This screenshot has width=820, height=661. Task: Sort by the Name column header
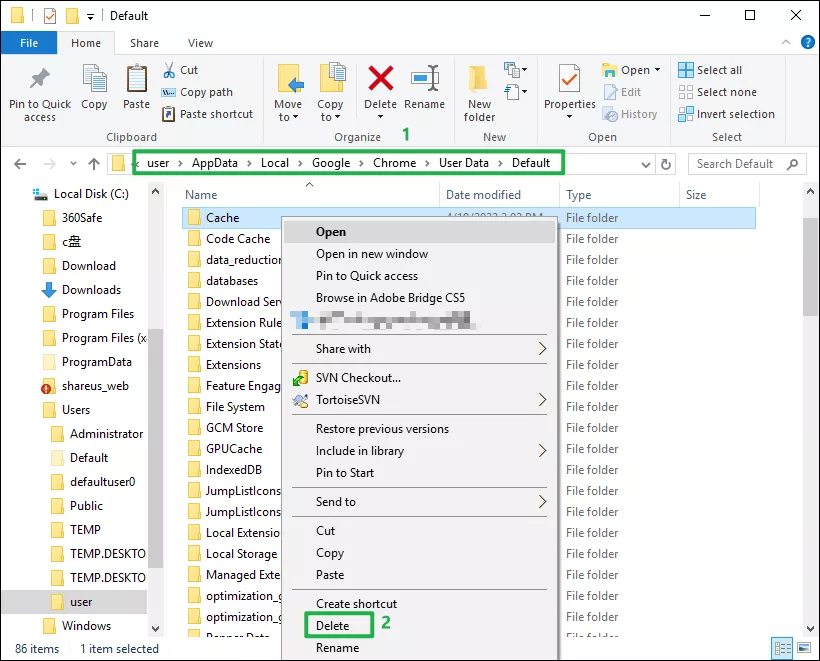(310, 195)
